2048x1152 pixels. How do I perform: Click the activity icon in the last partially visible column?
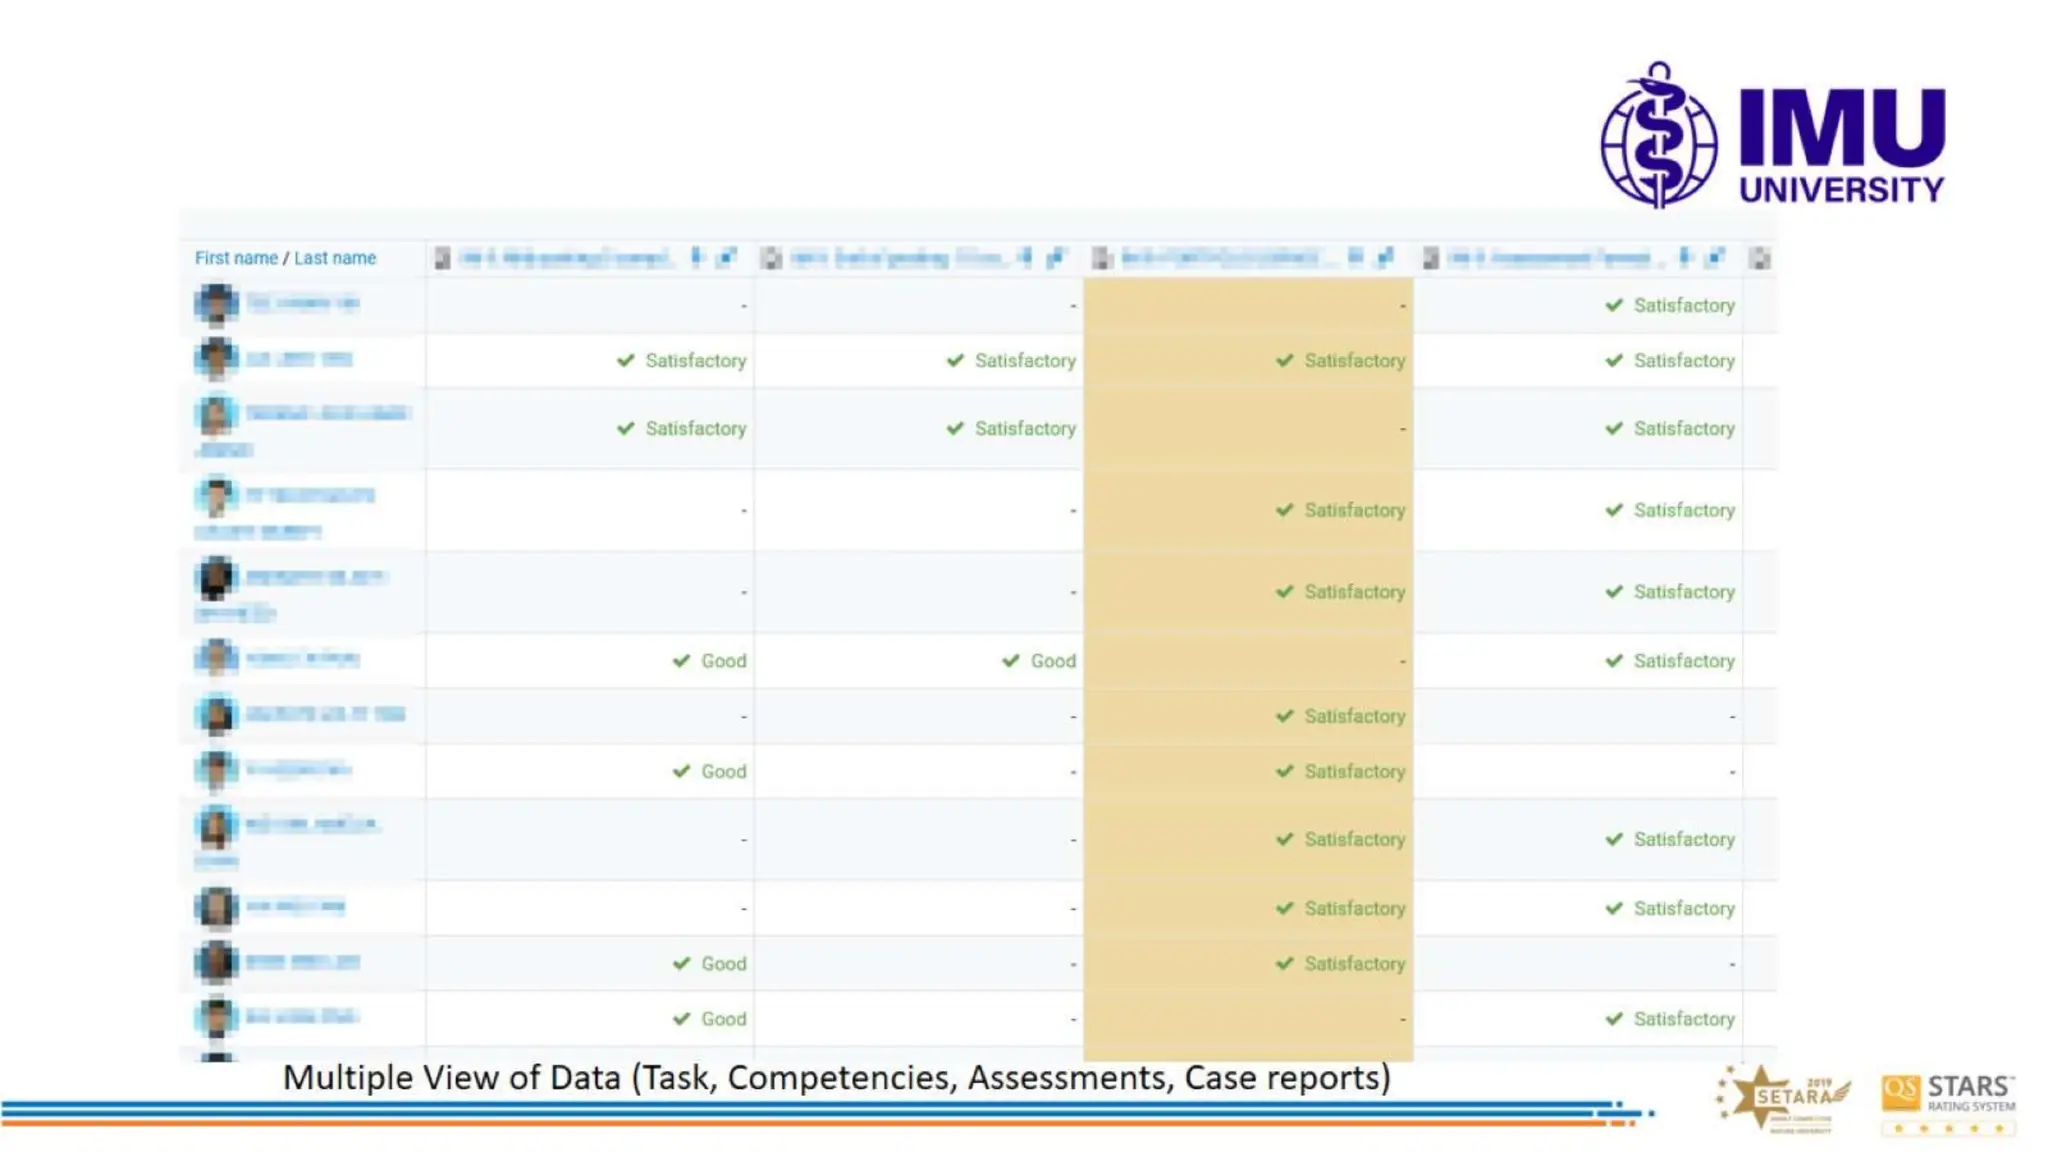[x=1760, y=258]
